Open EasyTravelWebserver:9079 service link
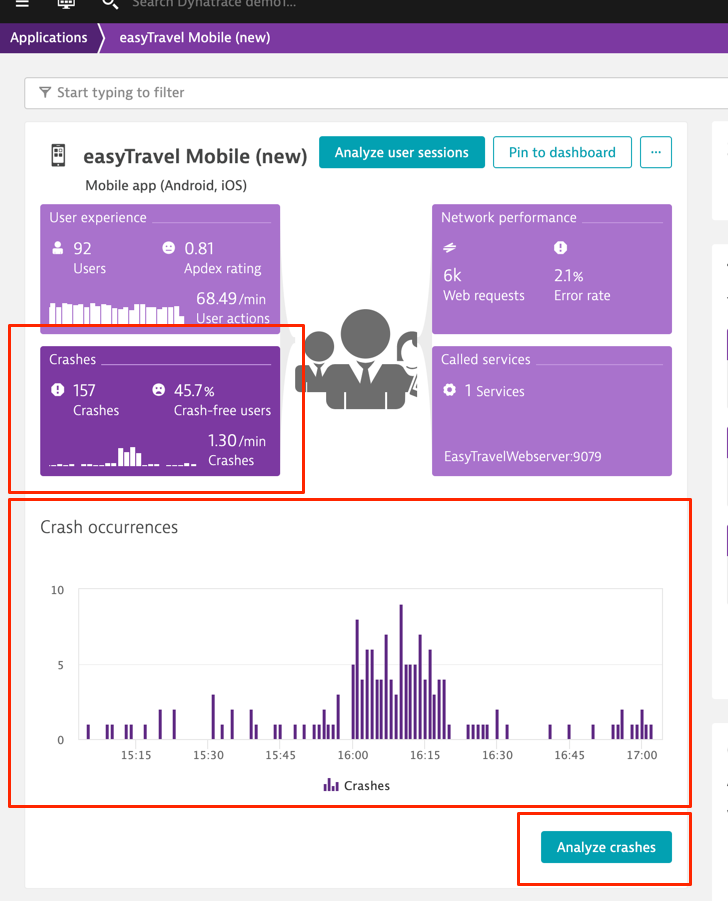This screenshot has width=728, height=901. pos(522,456)
